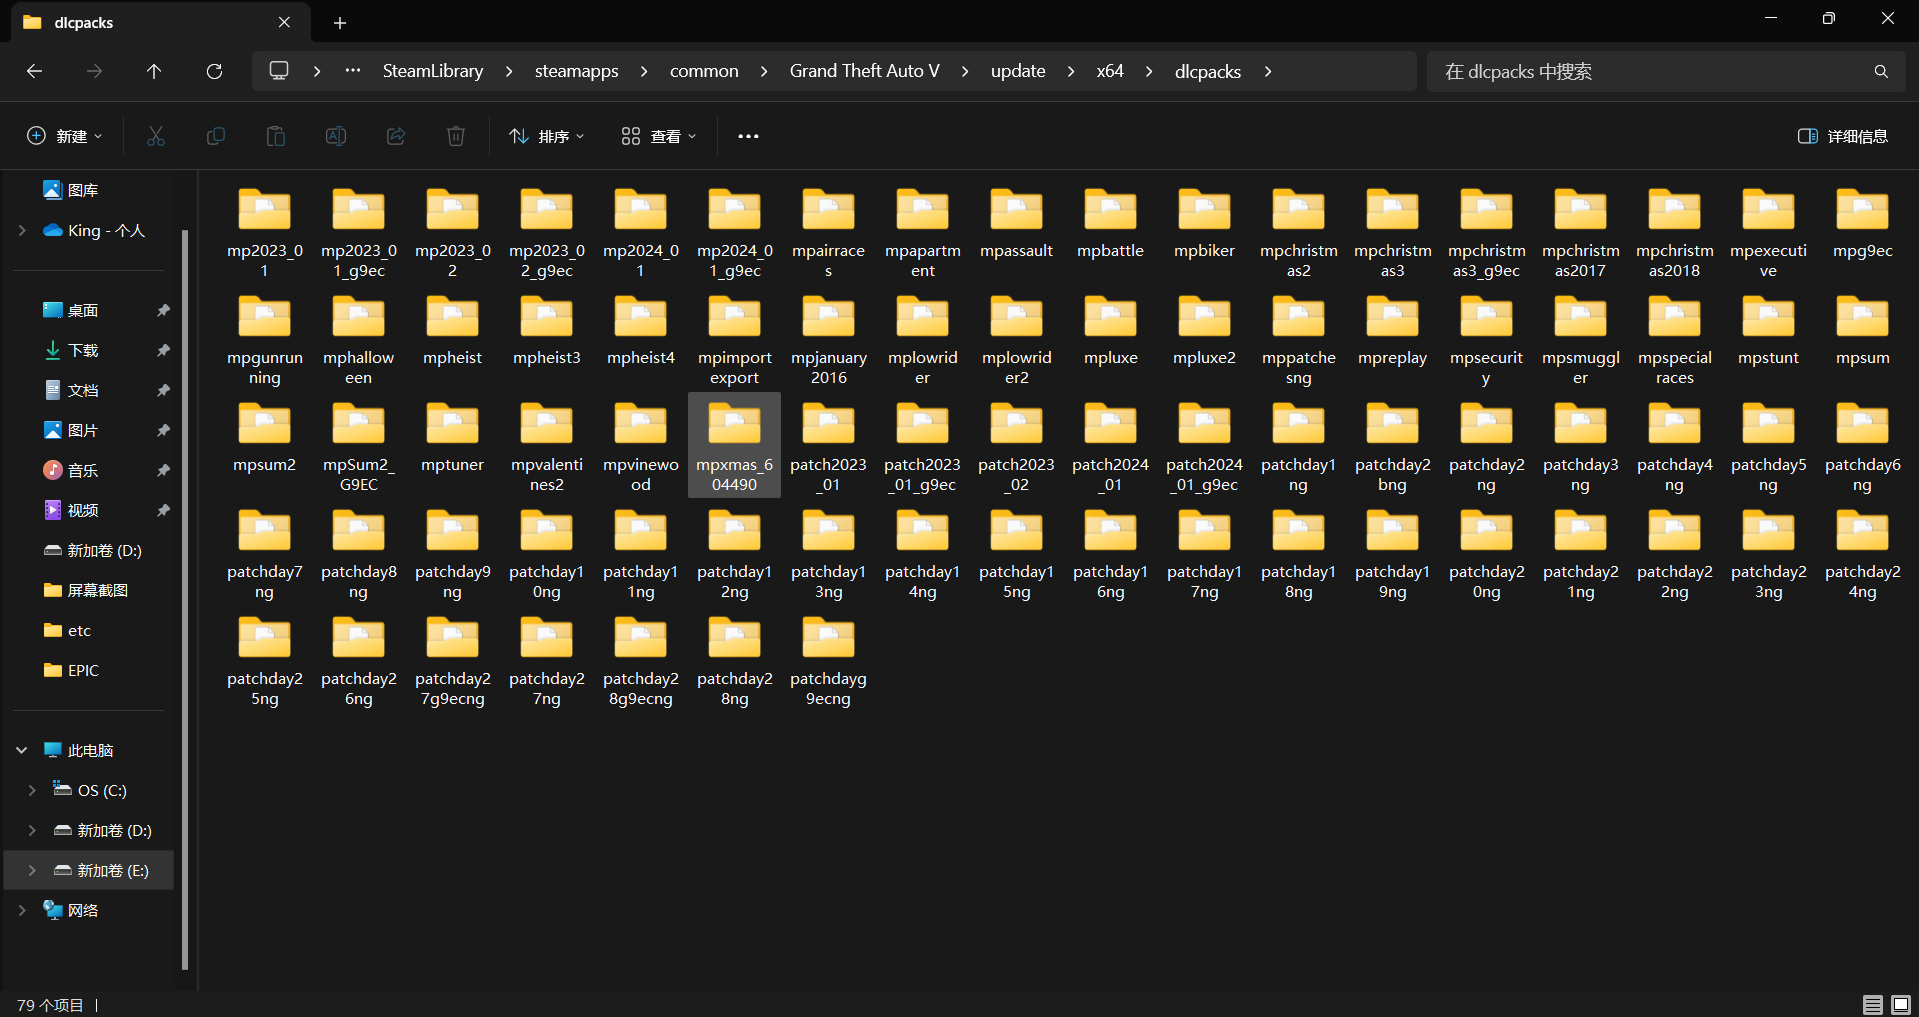Open a new tab with plus button

(340, 22)
